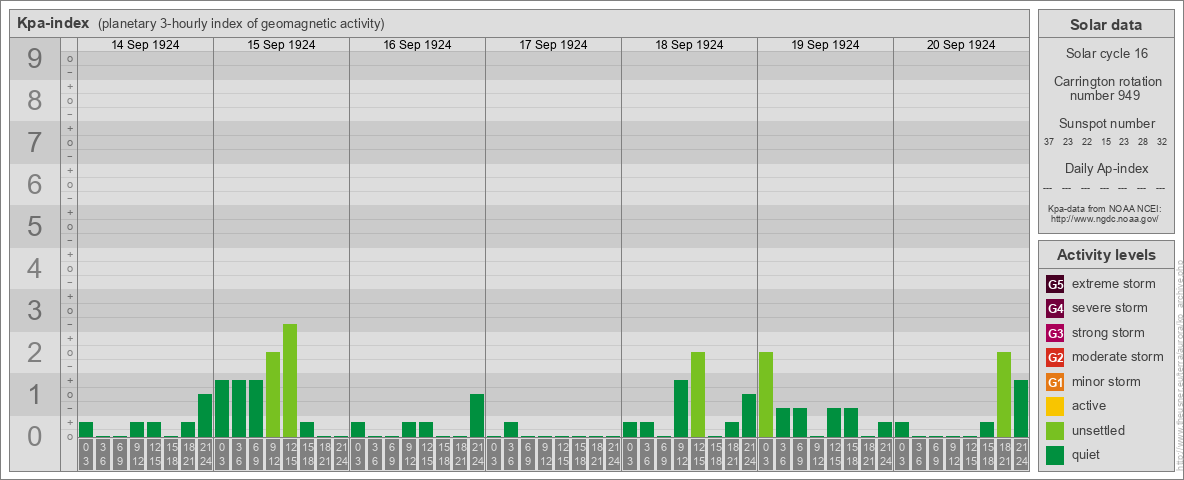Click the 15 Sep 0-3 dark green bar

(x=222, y=408)
